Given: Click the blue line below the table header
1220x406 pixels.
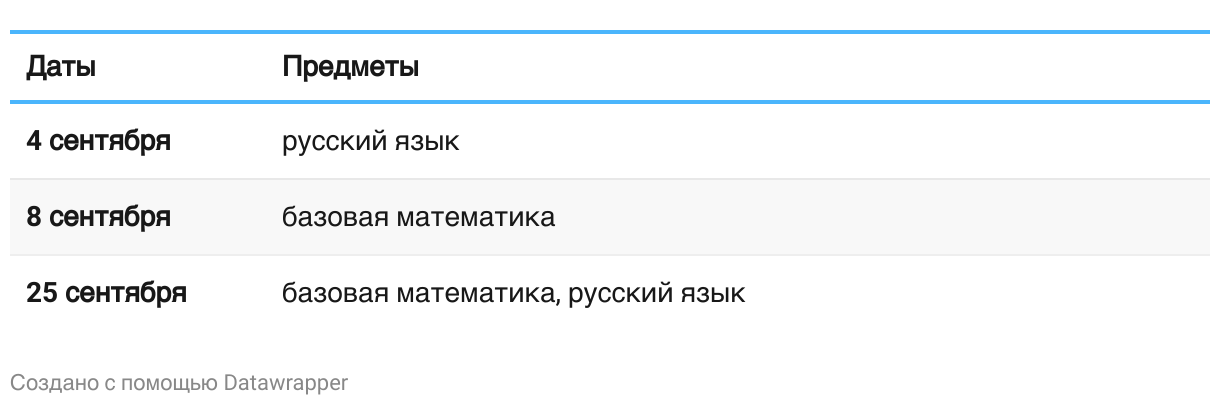Looking at the screenshot, I should pos(610,102).
